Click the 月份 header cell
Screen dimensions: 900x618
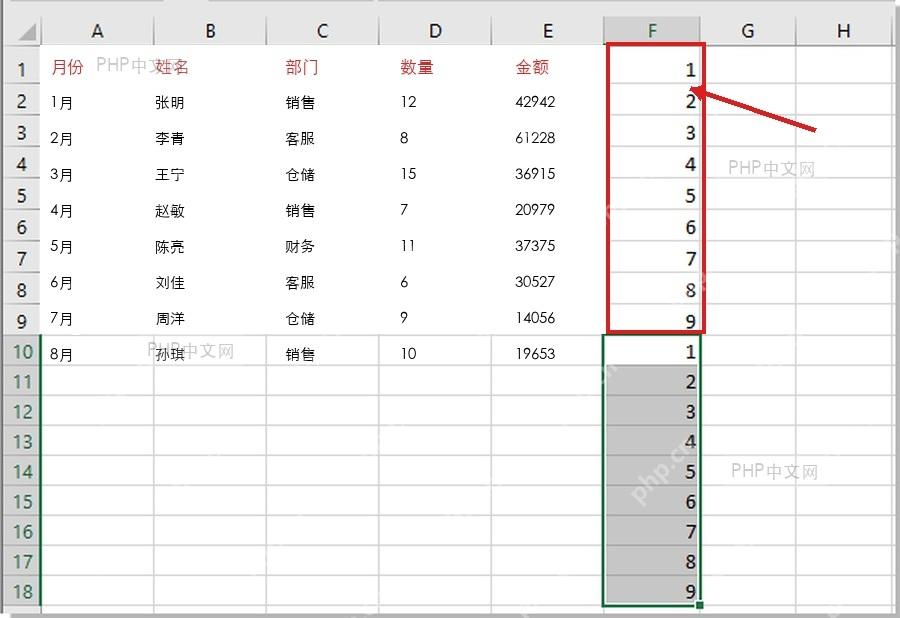pyautogui.click(x=67, y=67)
